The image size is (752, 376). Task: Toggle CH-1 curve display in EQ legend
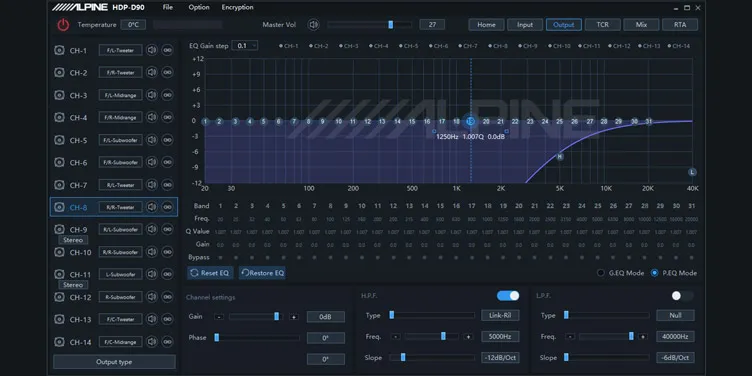coord(288,46)
